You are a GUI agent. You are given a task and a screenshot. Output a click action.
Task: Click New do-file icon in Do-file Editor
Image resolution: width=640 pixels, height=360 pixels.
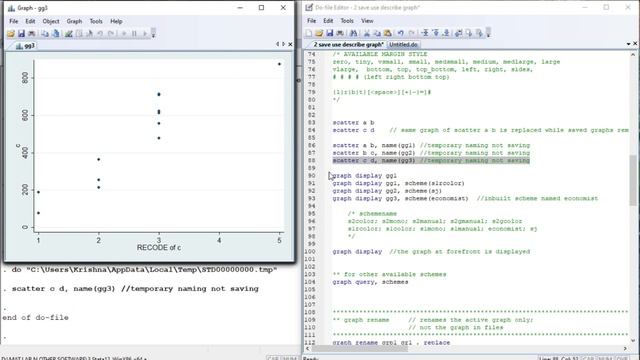coord(309,33)
